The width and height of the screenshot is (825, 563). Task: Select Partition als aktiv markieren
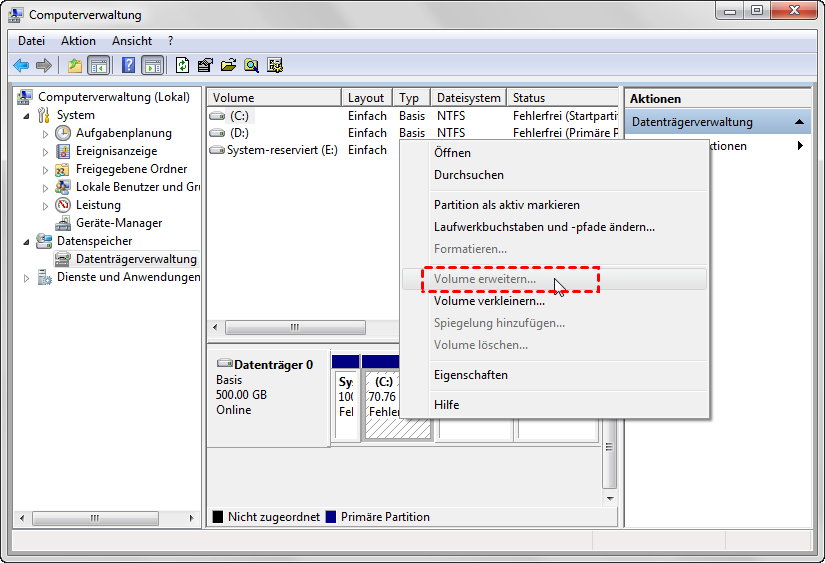(x=555, y=205)
